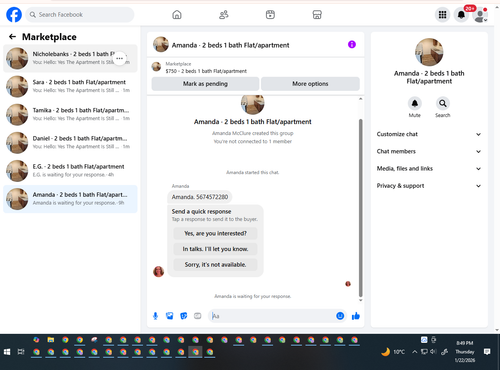Image resolution: width=500 pixels, height=370 pixels.
Task: Open the three-dot options on Nicholebanks chat
Action: (119, 58)
